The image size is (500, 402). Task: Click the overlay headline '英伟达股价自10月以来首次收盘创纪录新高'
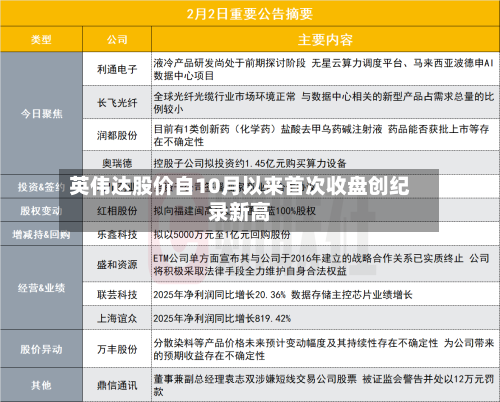coord(239,199)
